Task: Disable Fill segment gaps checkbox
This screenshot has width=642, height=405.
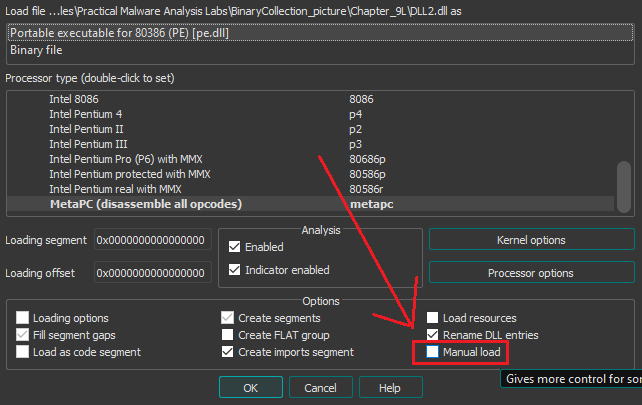Action: point(23,335)
